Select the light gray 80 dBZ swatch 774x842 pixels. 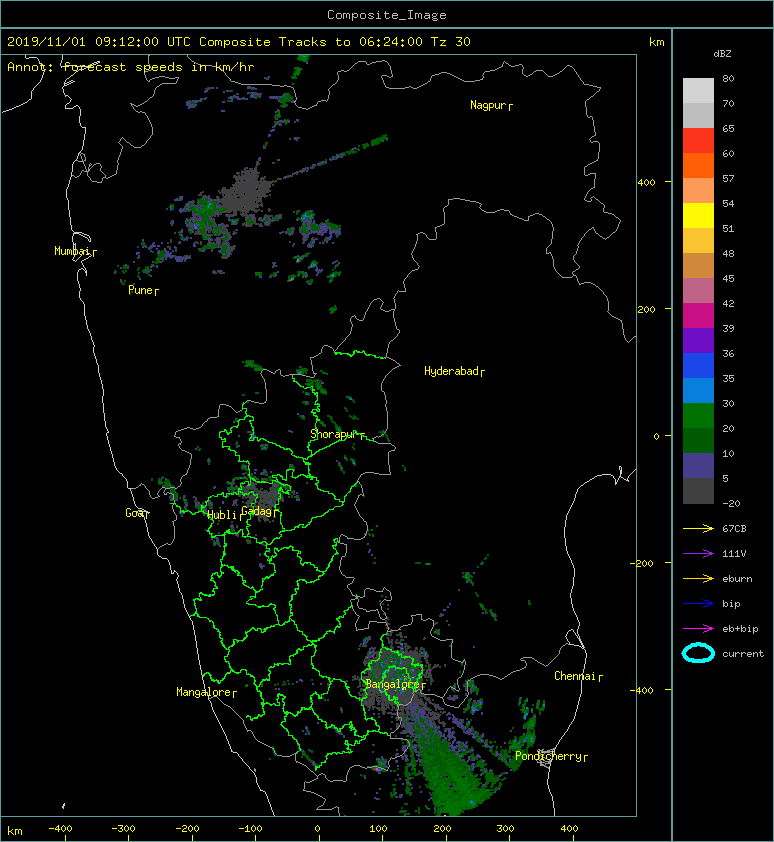click(x=698, y=90)
